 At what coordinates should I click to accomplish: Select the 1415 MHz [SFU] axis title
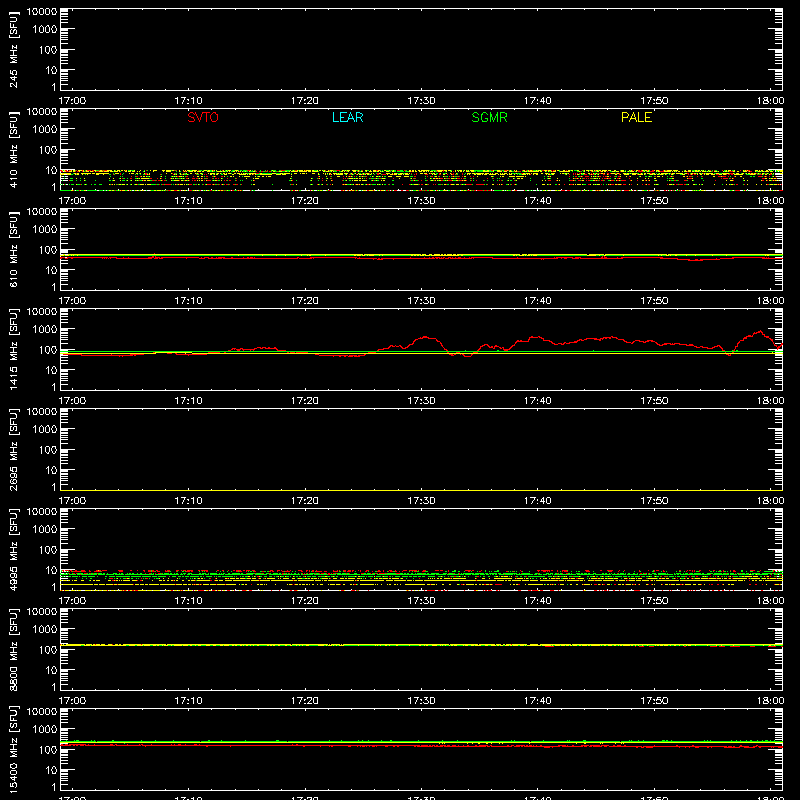coord(14,350)
